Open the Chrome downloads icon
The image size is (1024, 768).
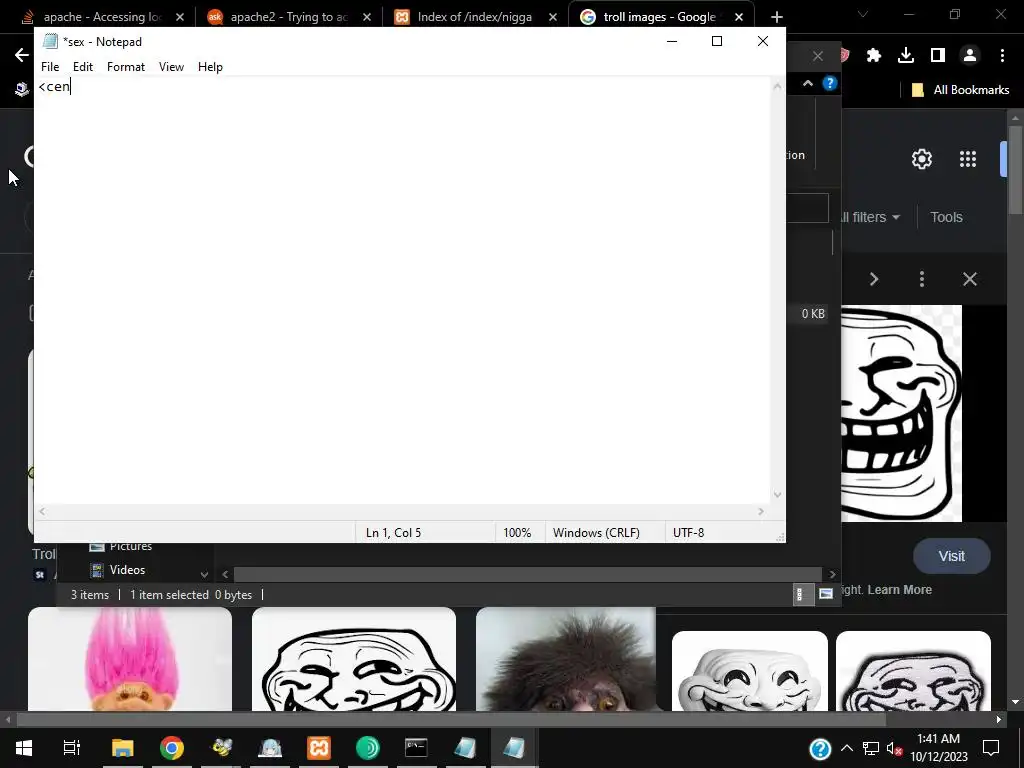click(x=906, y=56)
